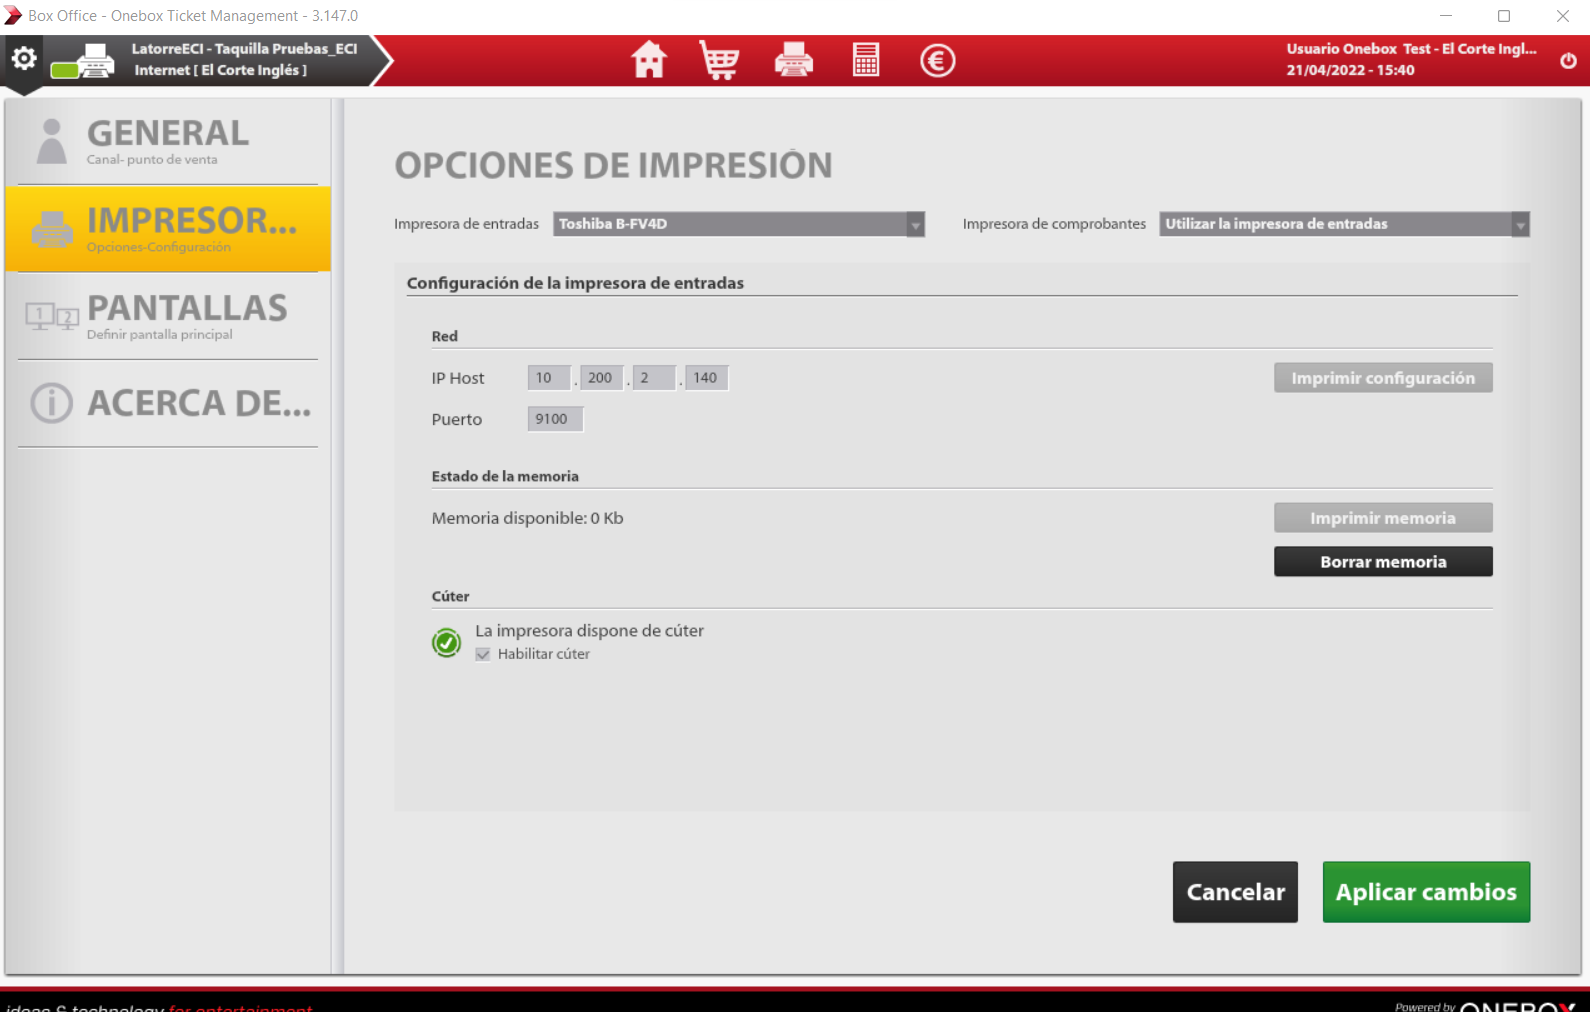
Task: Expand the Impresora de entradas dropdown
Action: (738, 224)
